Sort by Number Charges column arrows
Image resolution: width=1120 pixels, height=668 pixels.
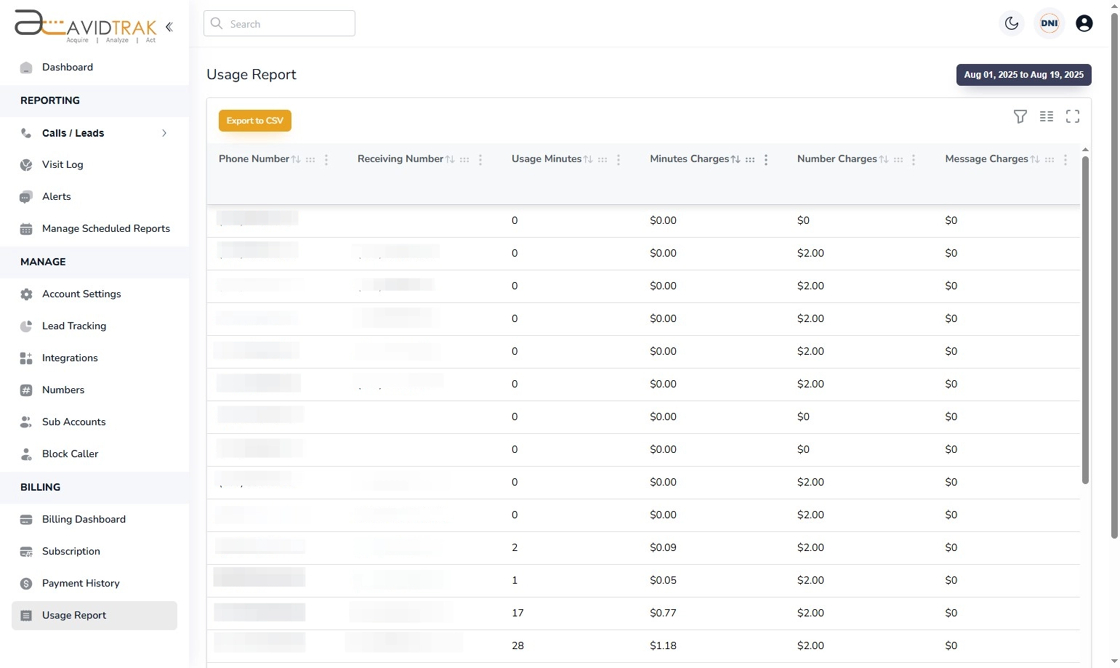tap(884, 159)
